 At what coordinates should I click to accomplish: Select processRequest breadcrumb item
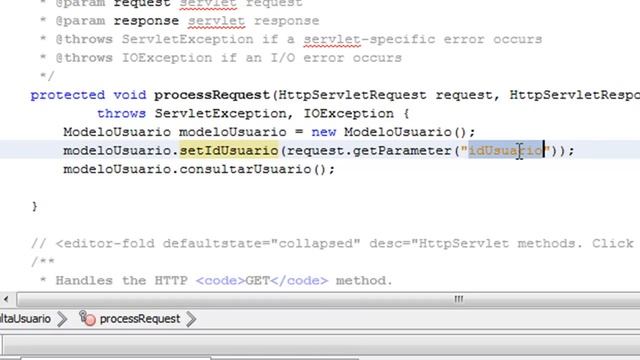point(140,319)
